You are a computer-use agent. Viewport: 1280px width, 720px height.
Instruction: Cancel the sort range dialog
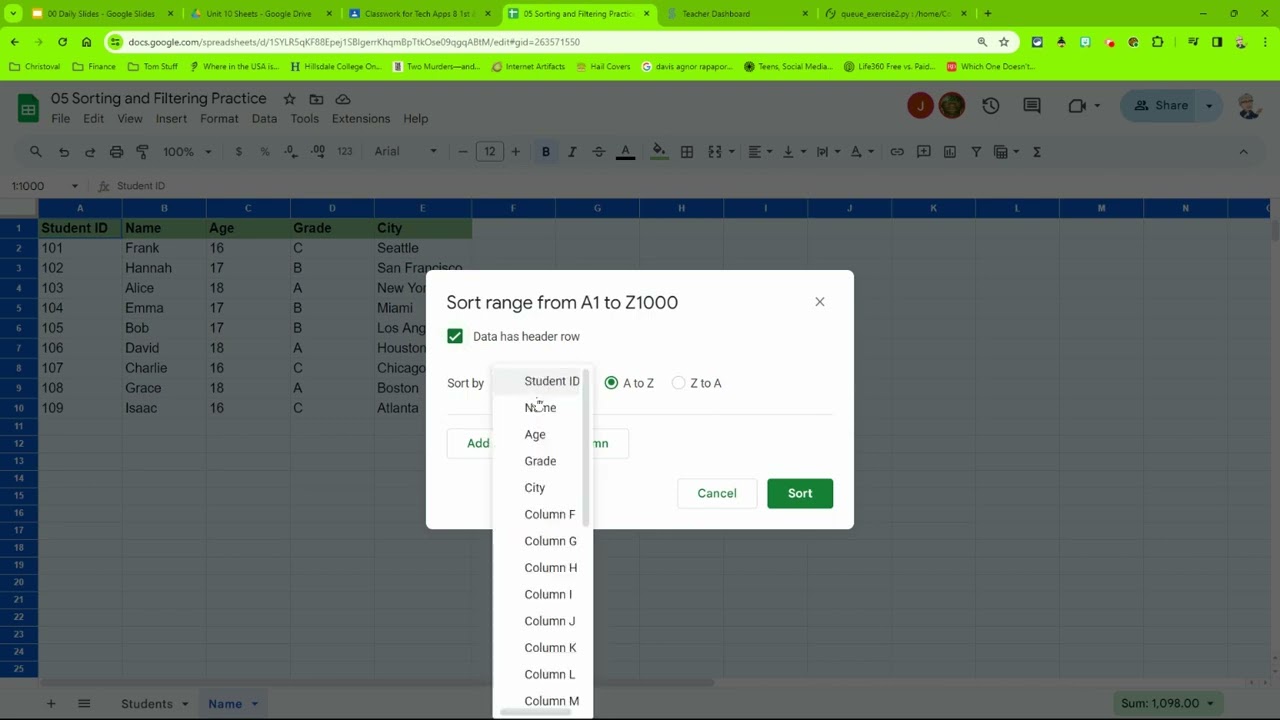click(717, 493)
